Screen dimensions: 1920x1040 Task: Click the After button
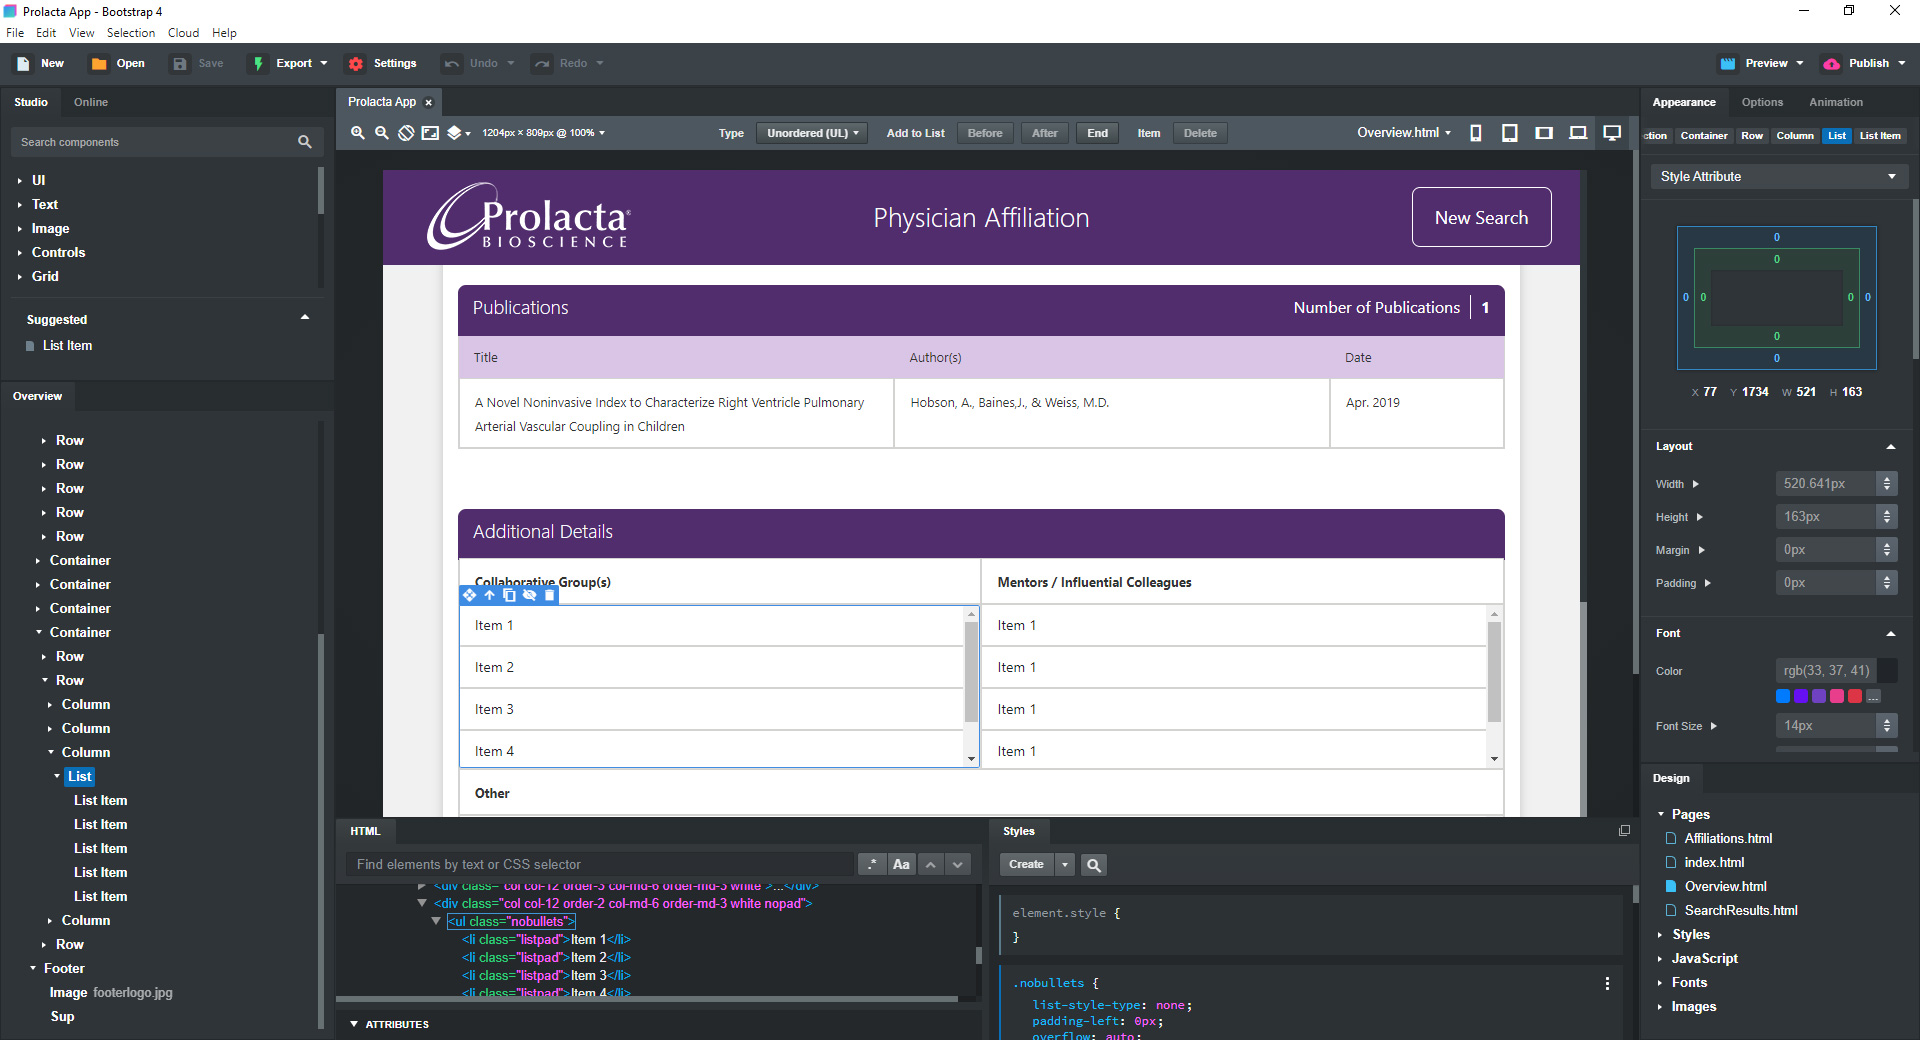tap(1044, 133)
